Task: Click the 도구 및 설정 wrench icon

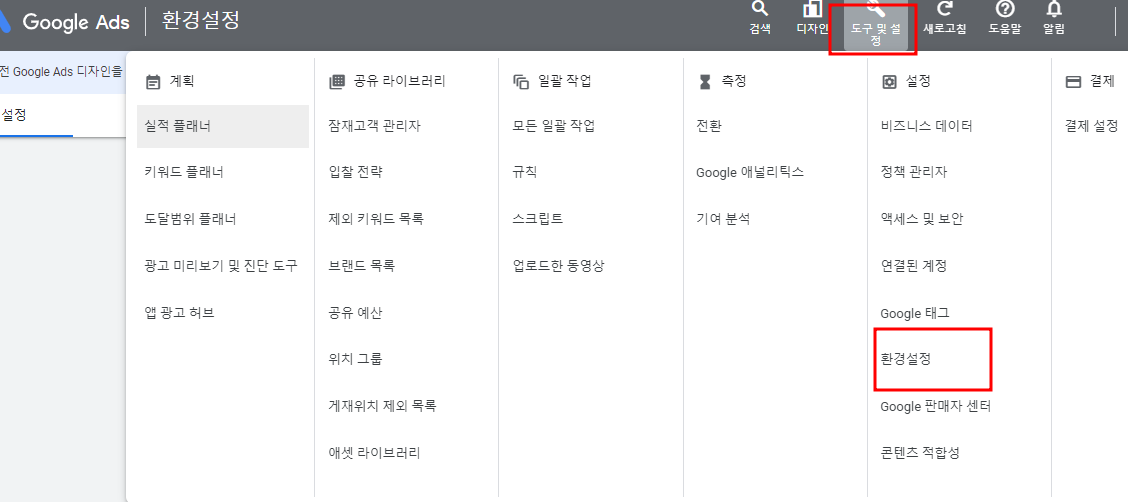Action: [875, 9]
